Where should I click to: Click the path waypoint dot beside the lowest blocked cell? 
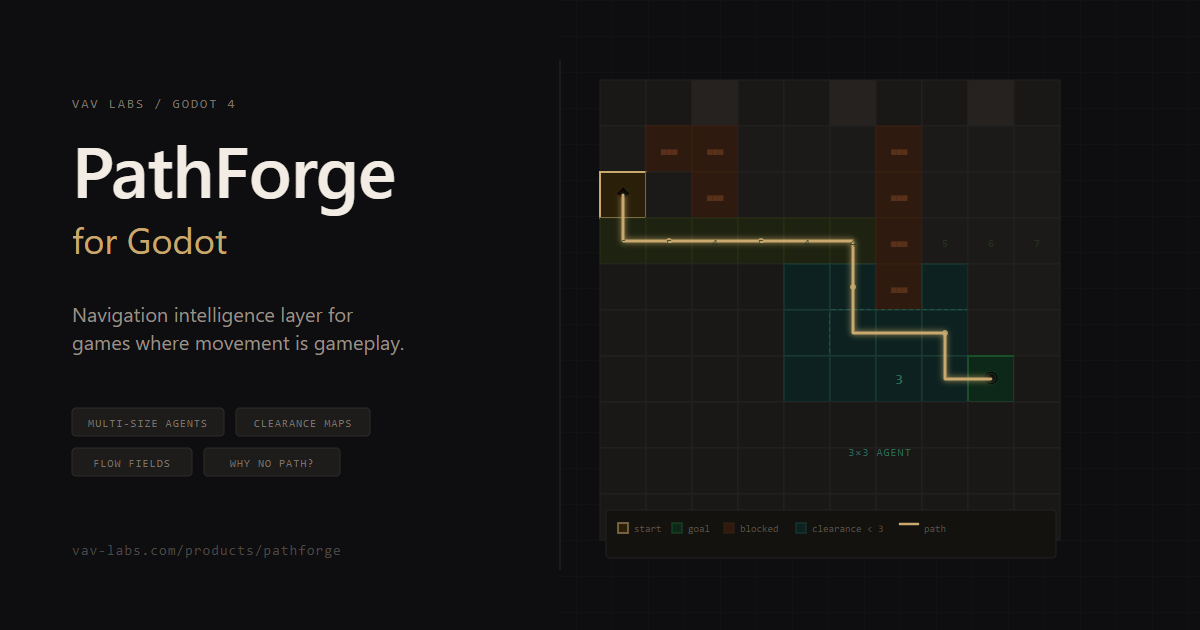coord(853,287)
